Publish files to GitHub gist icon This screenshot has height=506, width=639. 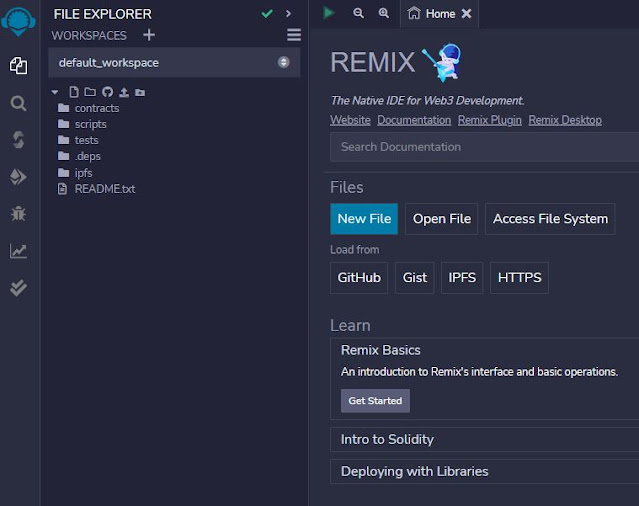108,92
